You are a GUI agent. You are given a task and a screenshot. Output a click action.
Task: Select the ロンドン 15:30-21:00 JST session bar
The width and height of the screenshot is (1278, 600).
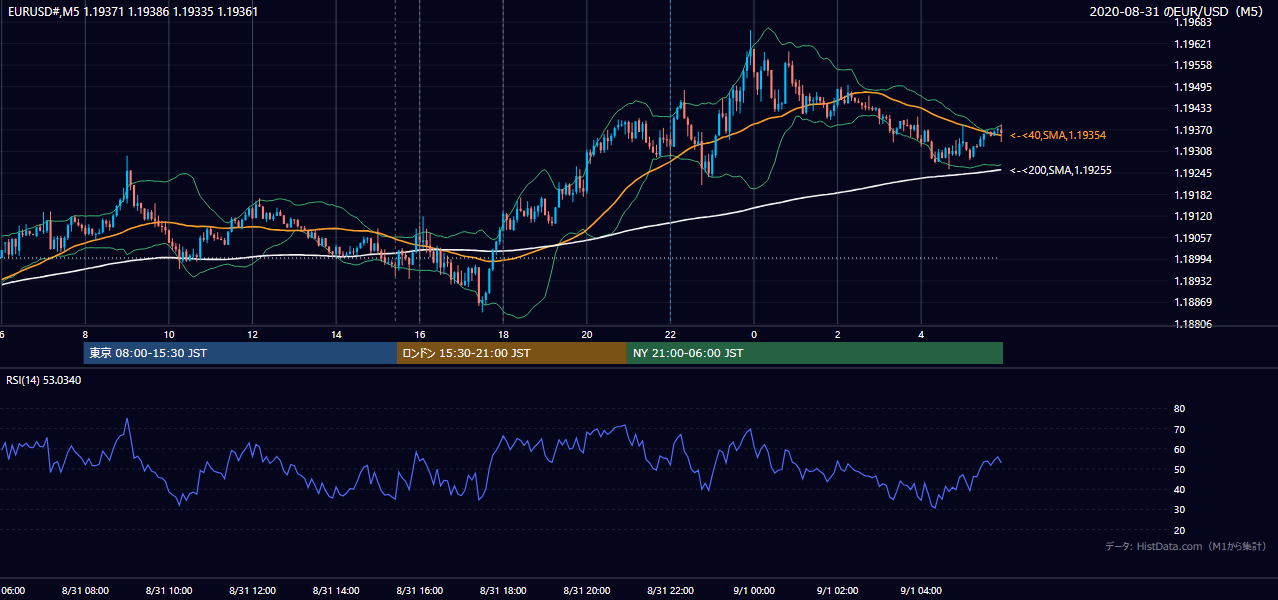[x=512, y=353]
